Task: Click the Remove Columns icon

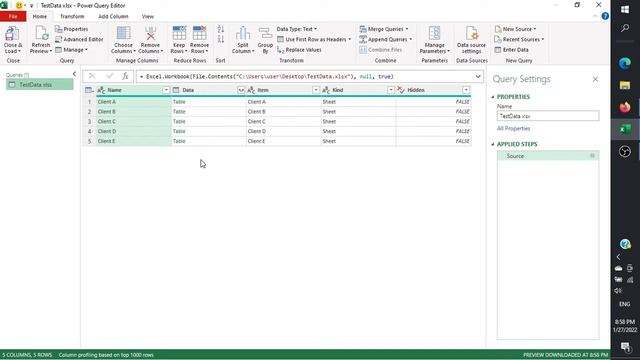Action: 151,33
